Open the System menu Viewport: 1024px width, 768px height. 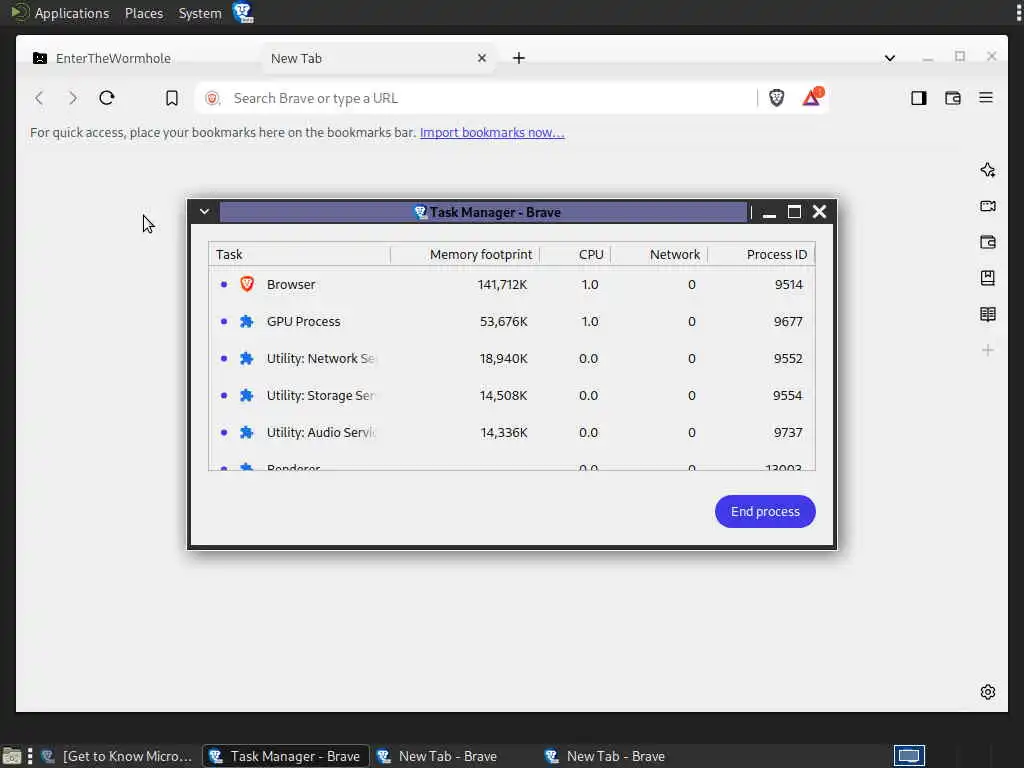tap(200, 13)
